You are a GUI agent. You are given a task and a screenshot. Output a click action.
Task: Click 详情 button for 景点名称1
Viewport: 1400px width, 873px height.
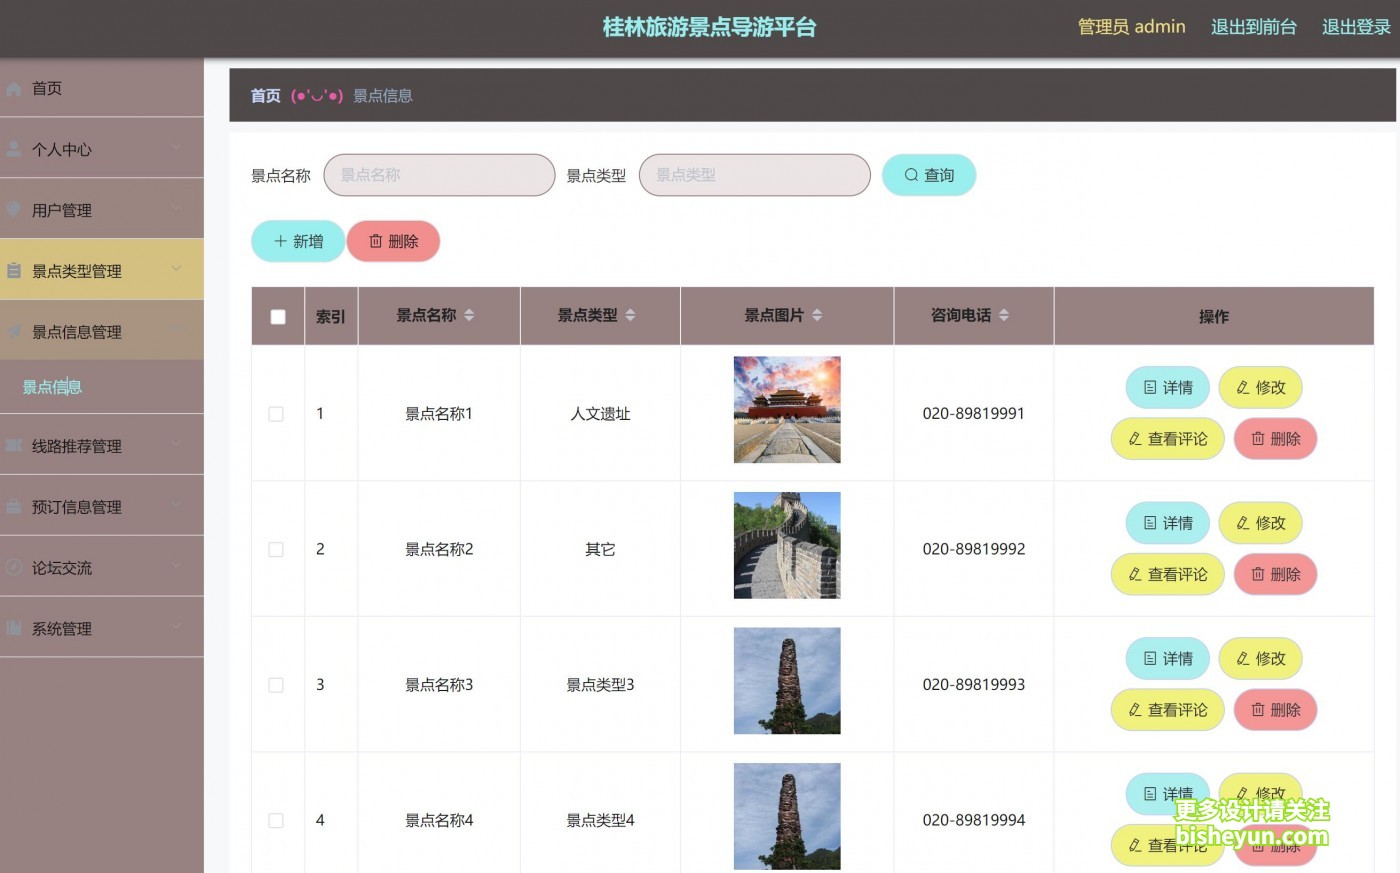pos(1167,387)
